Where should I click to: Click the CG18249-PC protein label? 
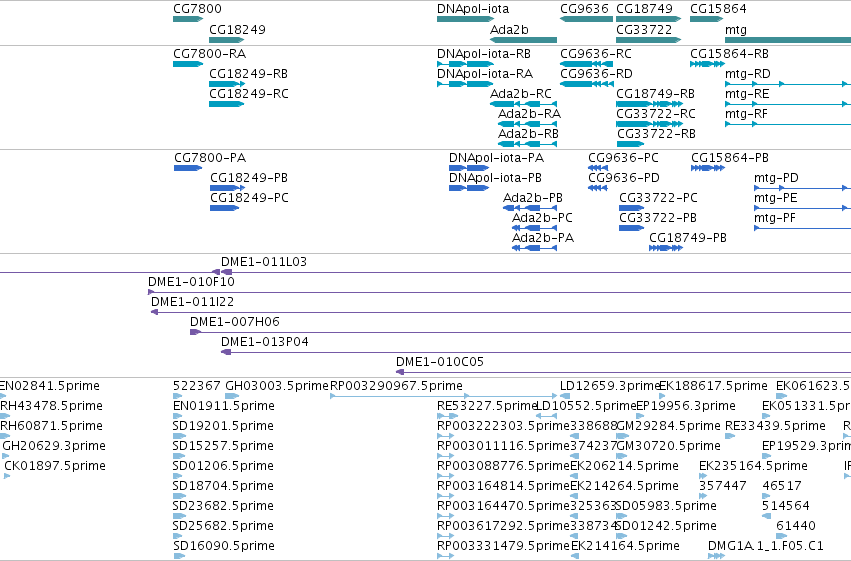[250, 198]
